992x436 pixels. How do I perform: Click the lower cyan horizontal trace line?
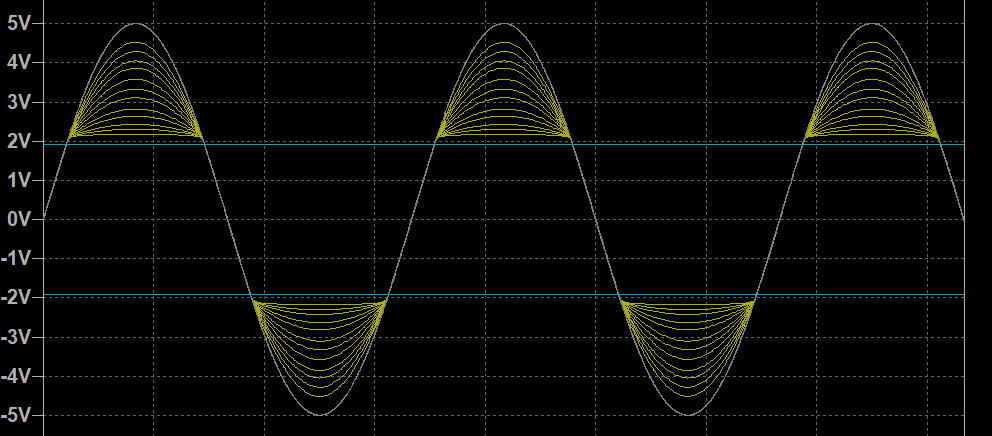(504, 295)
